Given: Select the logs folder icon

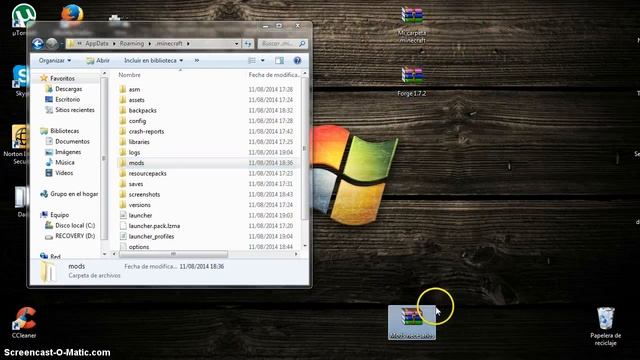Looking at the screenshot, I should 123,152.
